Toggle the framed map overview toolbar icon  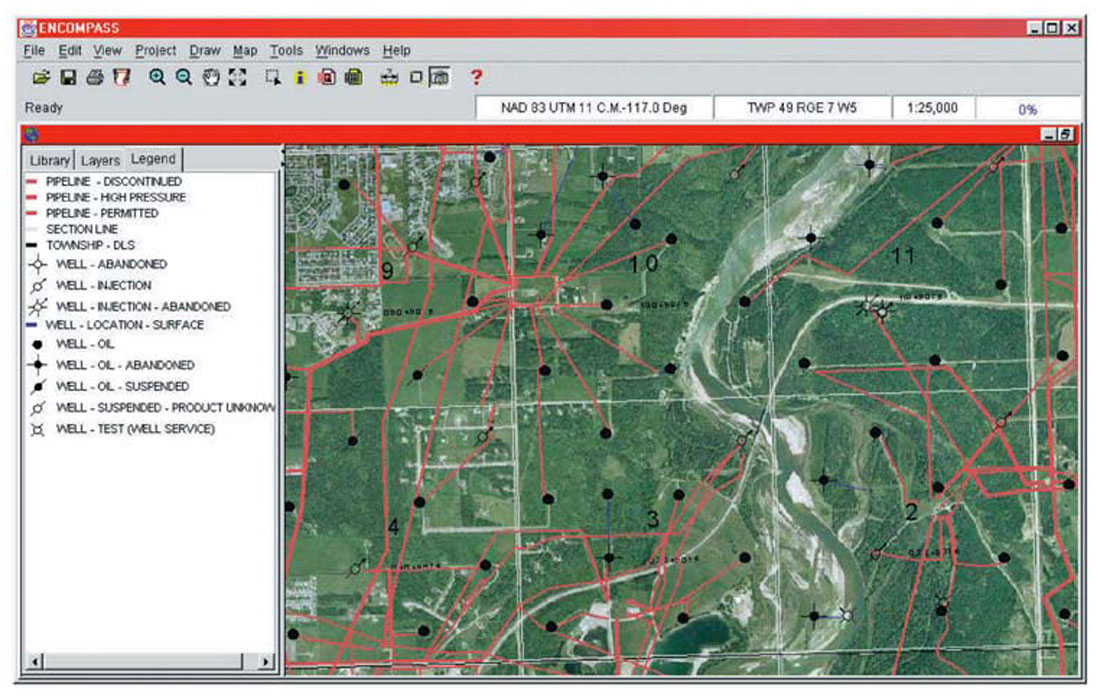pos(440,77)
